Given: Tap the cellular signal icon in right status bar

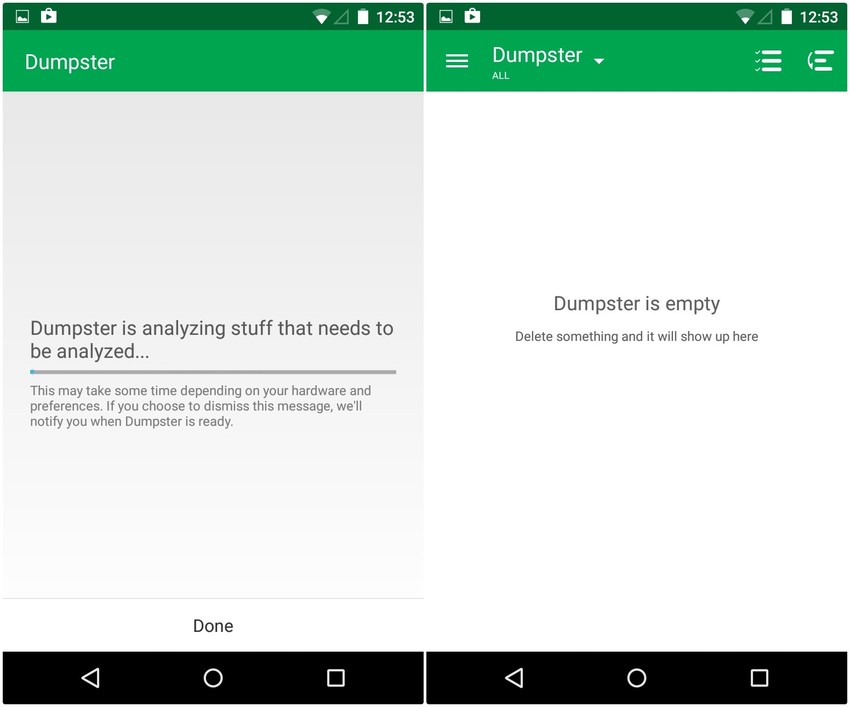Looking at the screenshot, I should [x=765, y=17].
